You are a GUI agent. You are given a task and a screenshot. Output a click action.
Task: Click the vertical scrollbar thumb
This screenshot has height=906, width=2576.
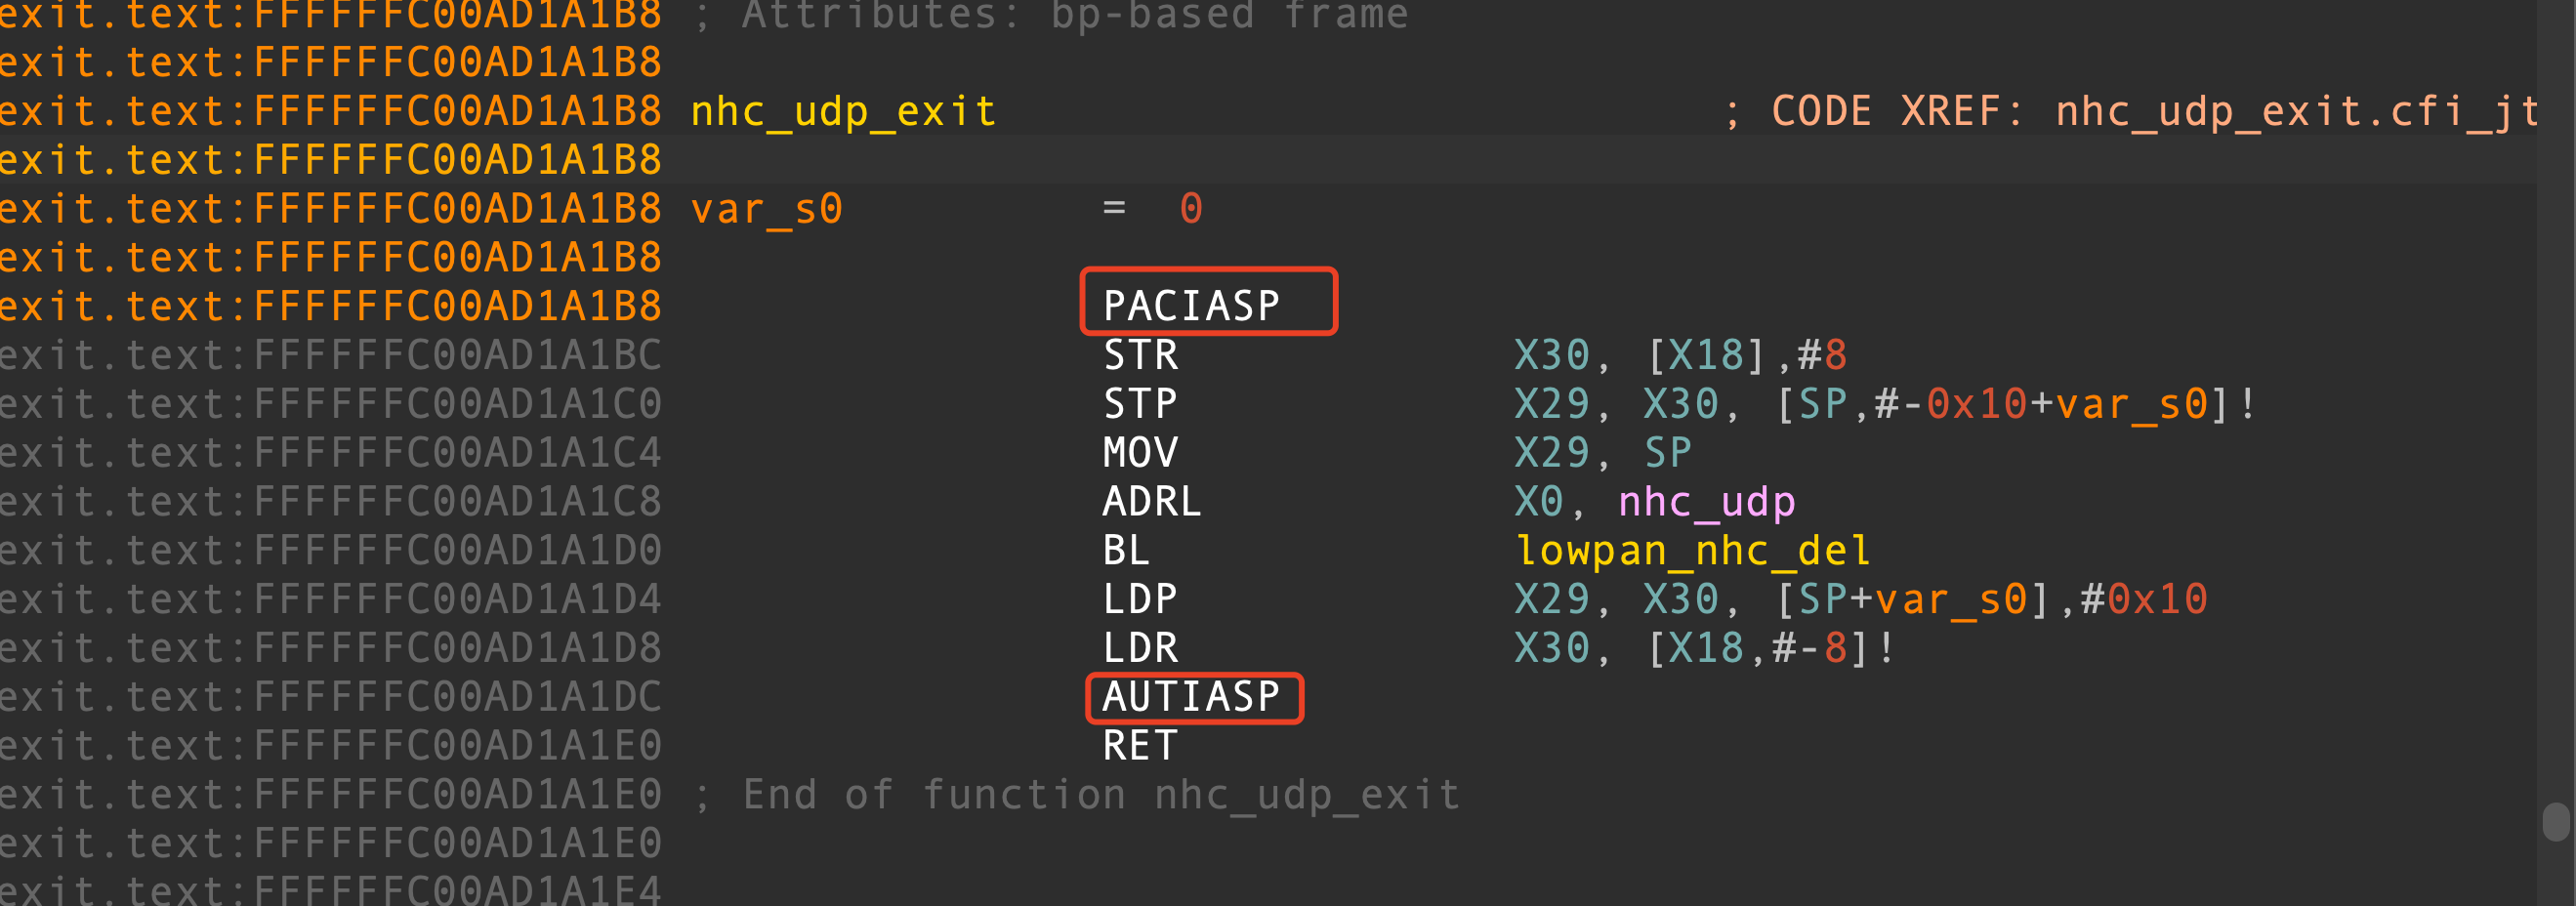(2556, 822)
